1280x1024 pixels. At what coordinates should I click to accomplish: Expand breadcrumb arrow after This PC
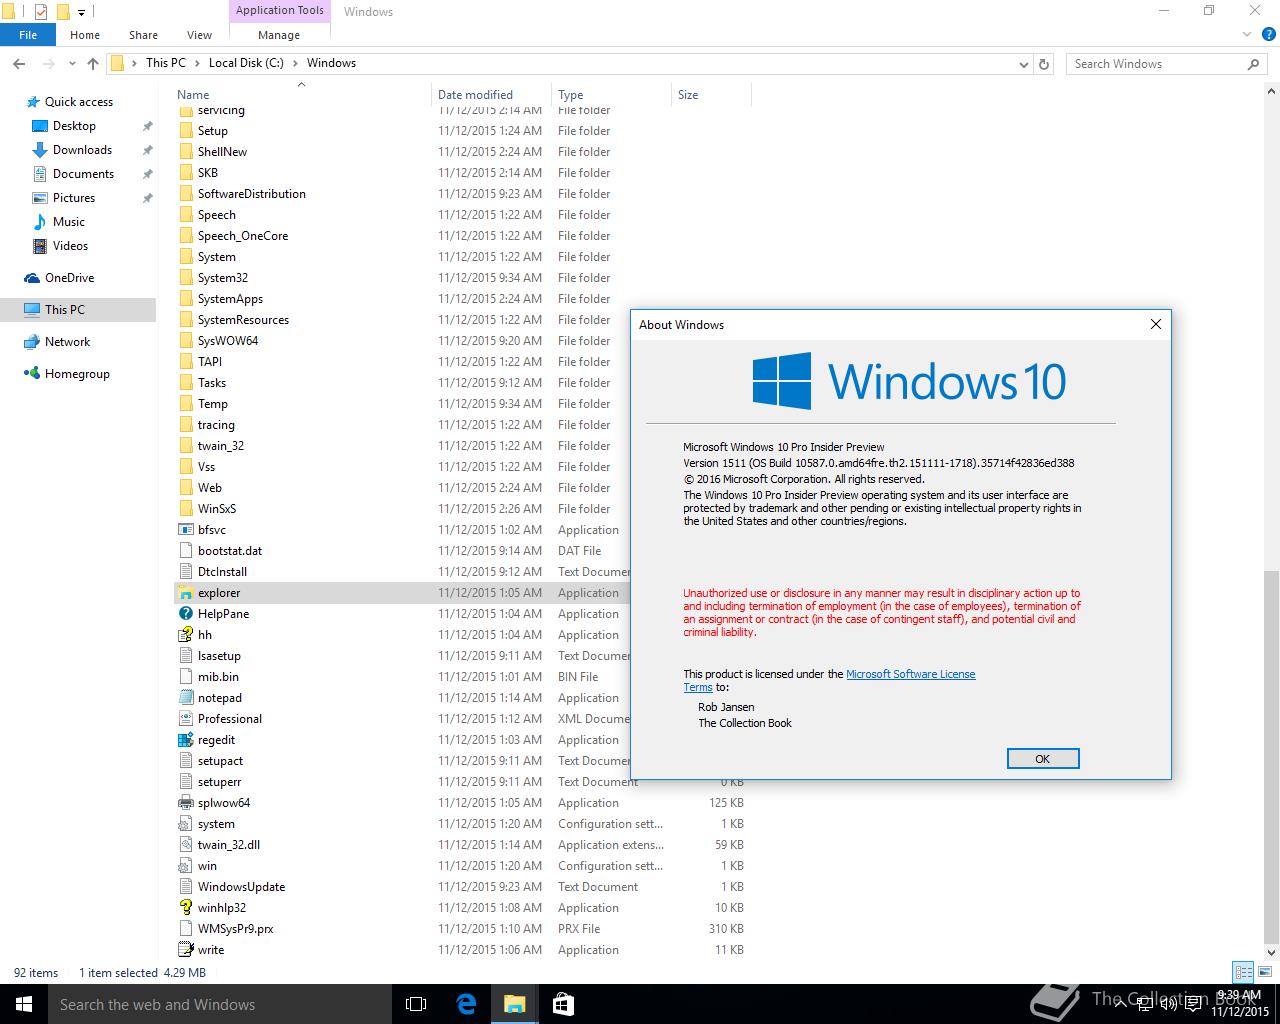[x=197, y=63]
